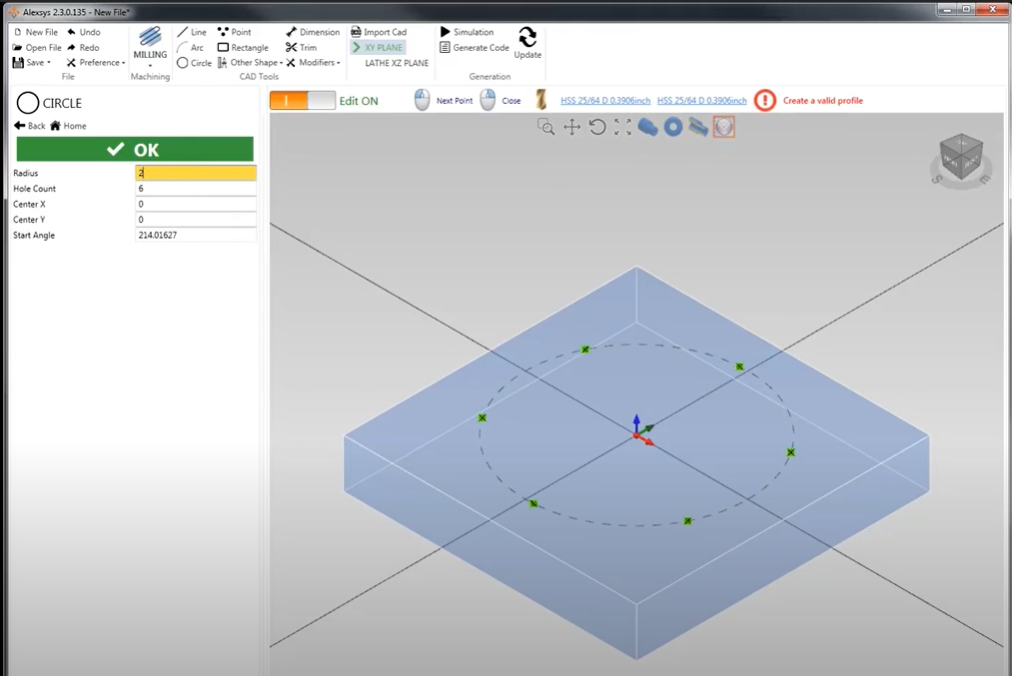Viewport: 1012px width, 676px height.
Task: Toggle the highlighted transparency view icon
Action: pos(724,127)
